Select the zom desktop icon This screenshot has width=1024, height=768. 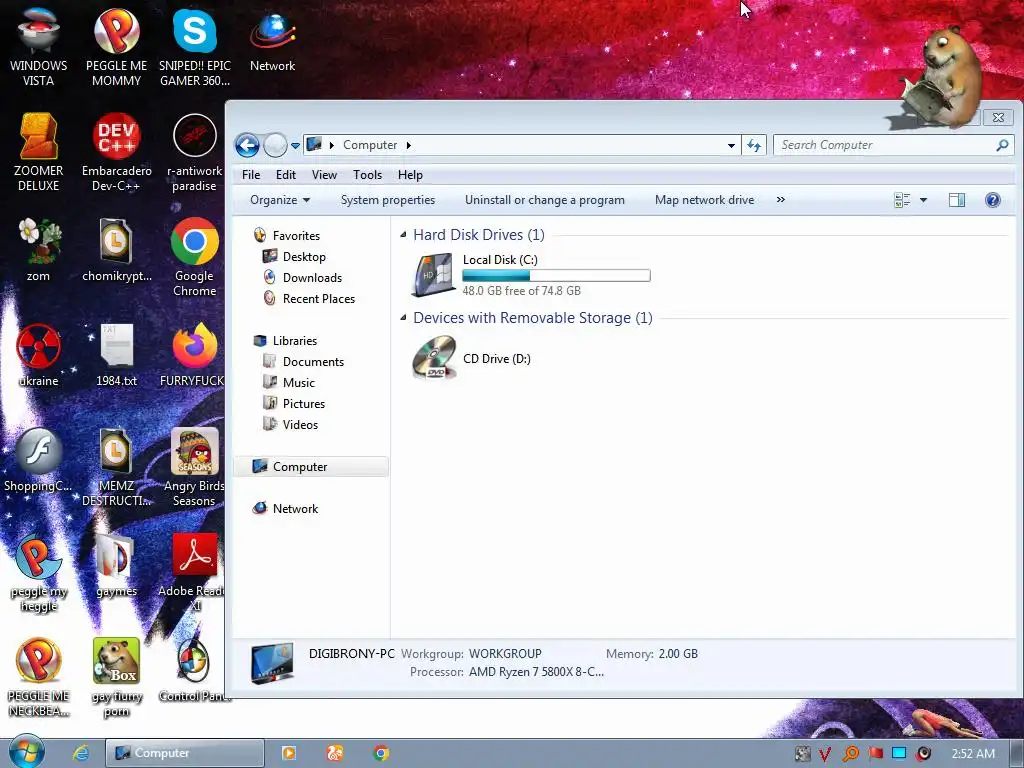38,249
